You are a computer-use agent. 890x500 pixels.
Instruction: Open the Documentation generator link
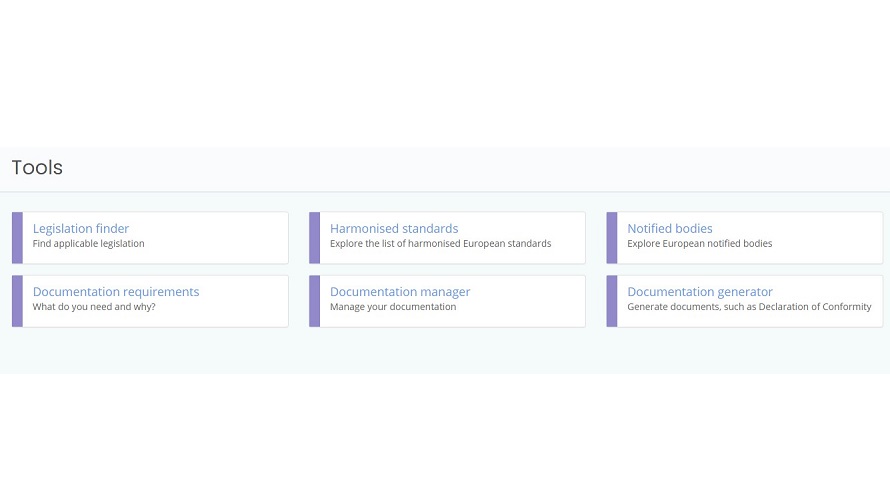(x=700, y=292)
